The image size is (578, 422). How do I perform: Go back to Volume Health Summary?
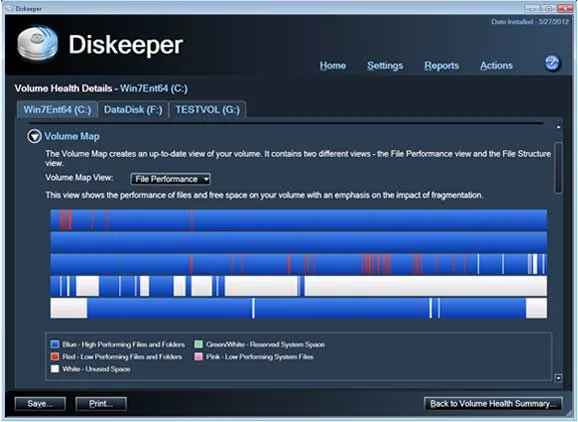point(493,404)
